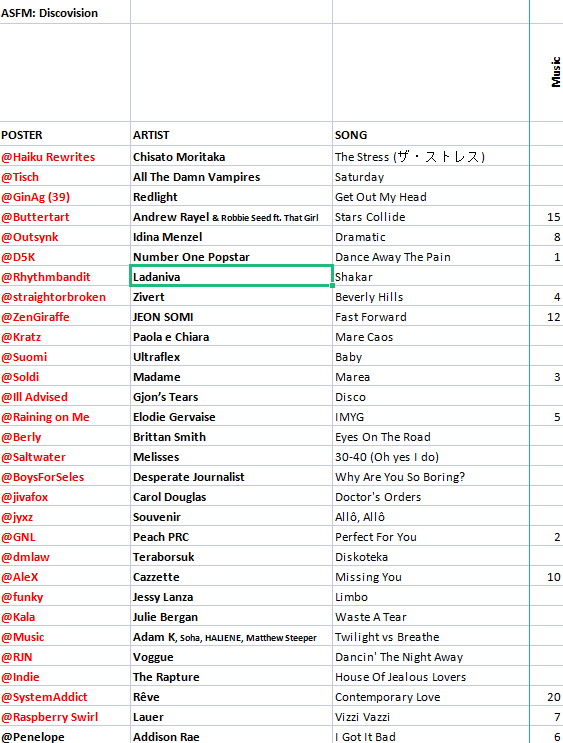Select the 'Beverly Hills' song cell

[x=431, y=297]
